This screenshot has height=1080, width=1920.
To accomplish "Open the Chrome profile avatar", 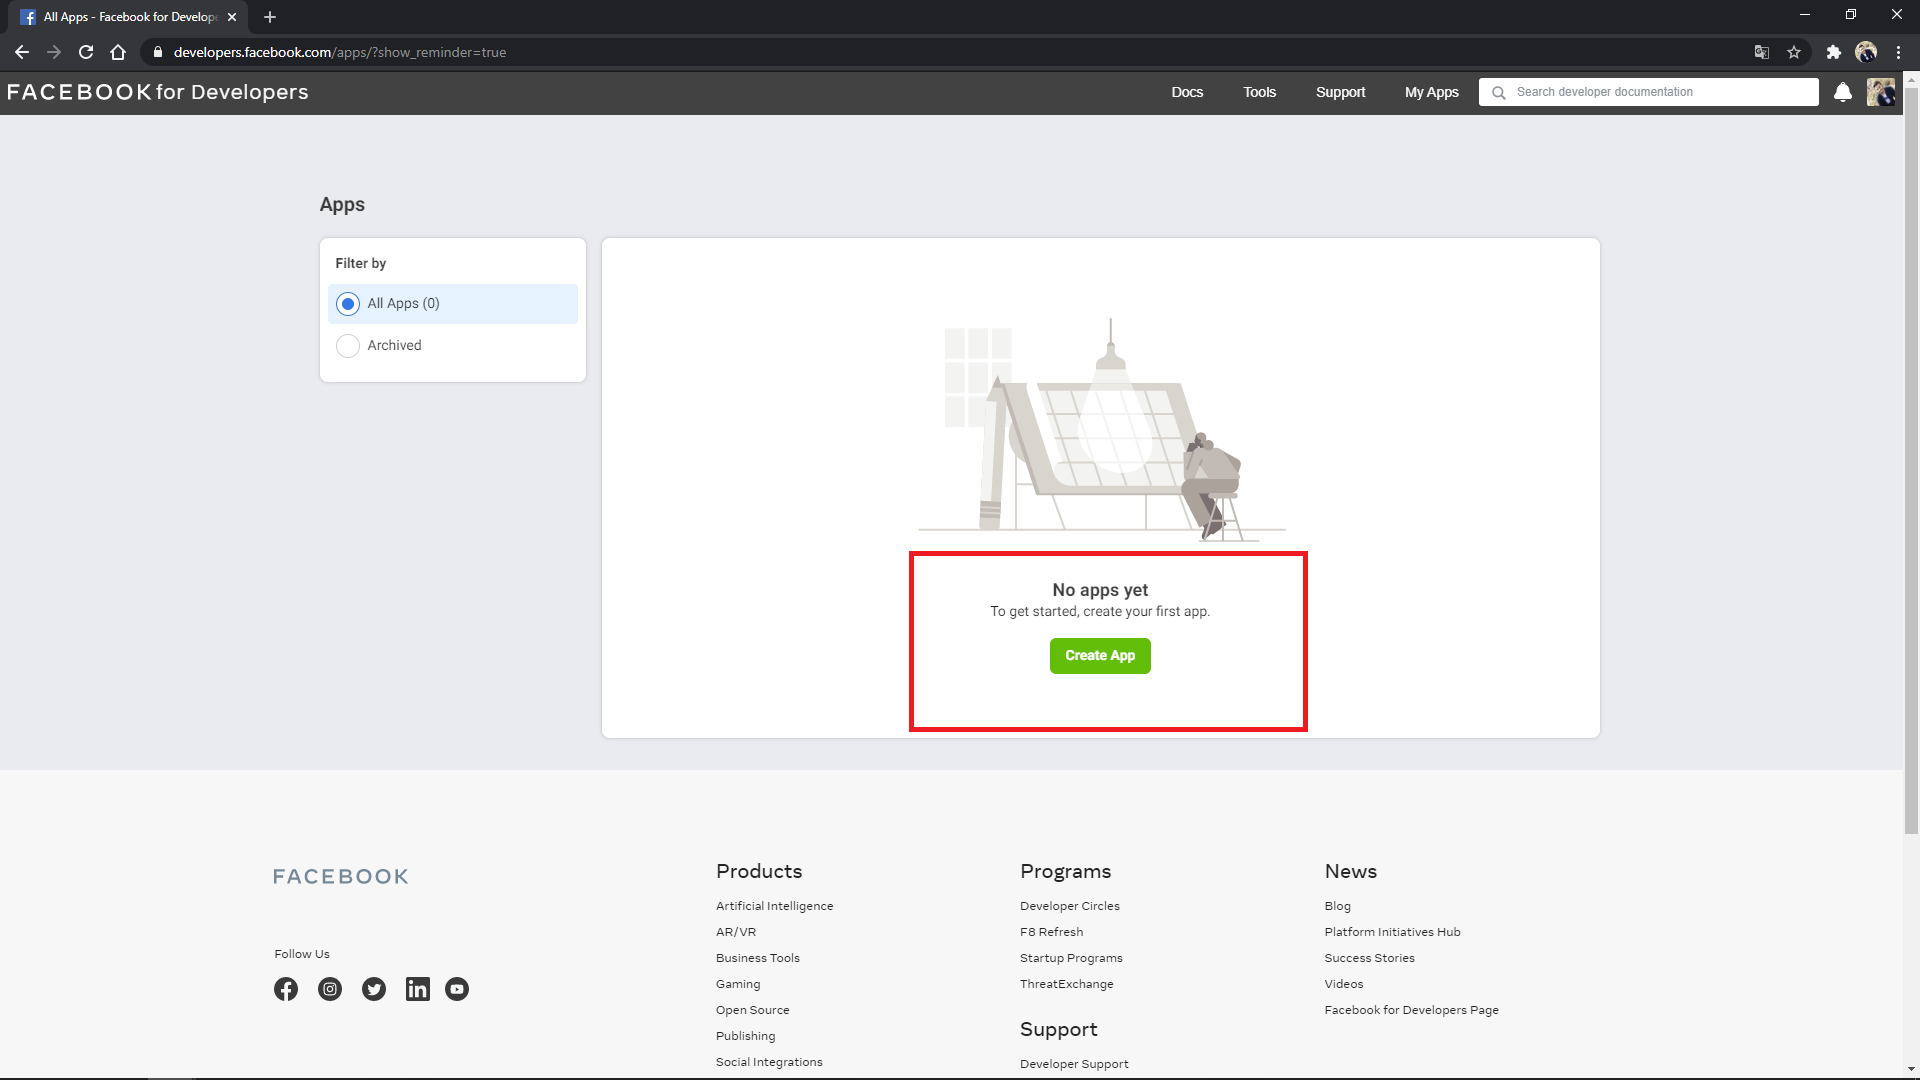I will point(1866,52).
